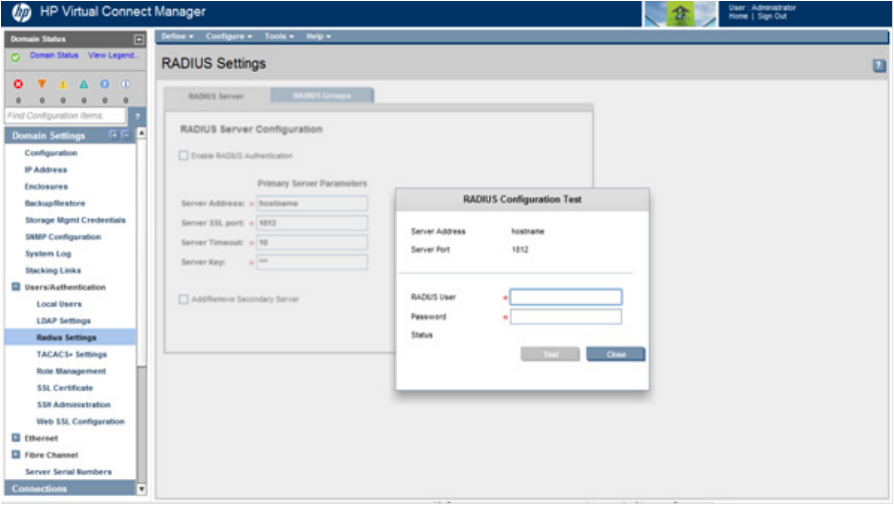894x506 pixels.
Task: Open the Tools menu
Action: (279, 37)
